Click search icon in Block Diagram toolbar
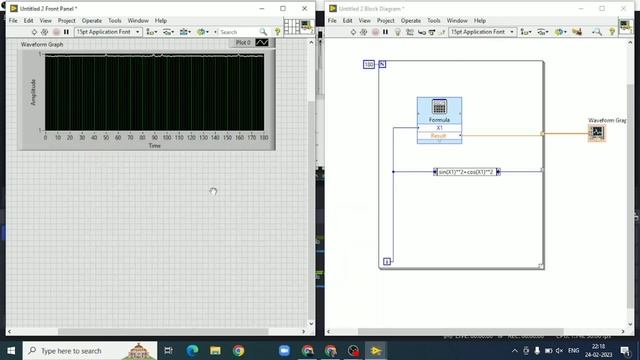The image size is (640, 360). 597,32
